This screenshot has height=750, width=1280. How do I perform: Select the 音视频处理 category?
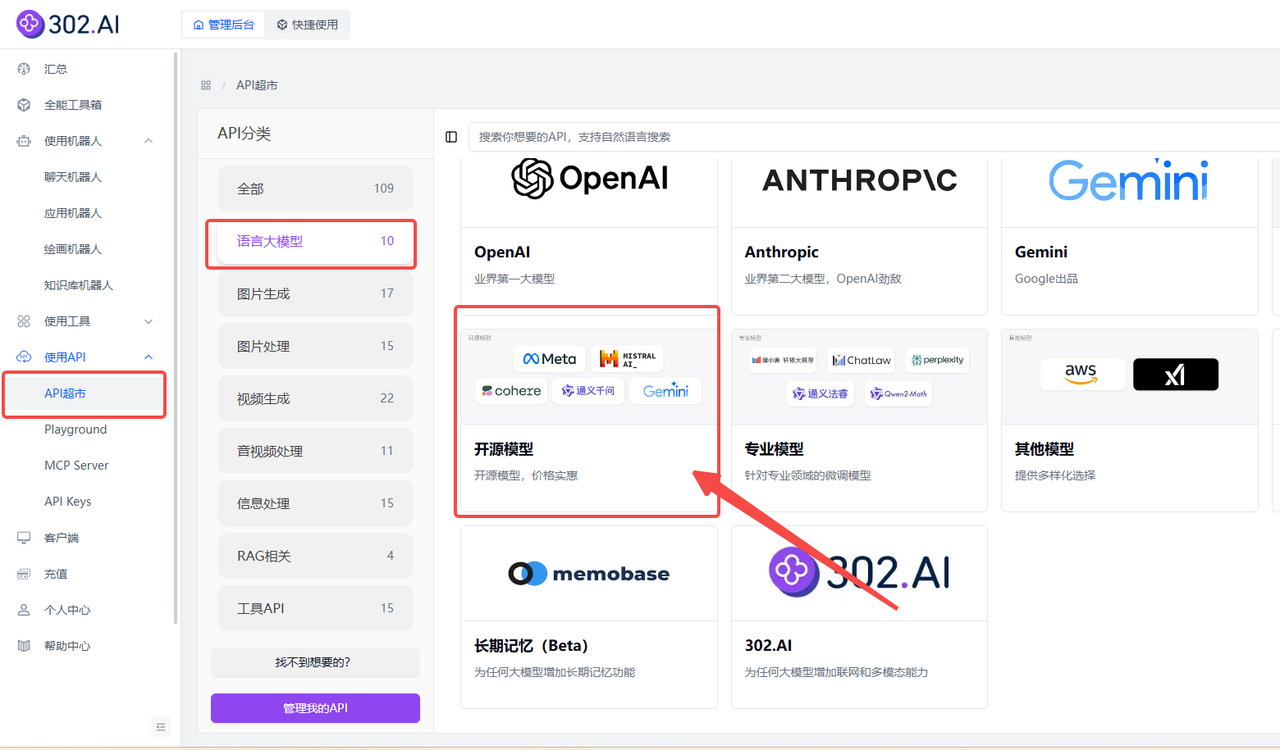coord(315,451)
